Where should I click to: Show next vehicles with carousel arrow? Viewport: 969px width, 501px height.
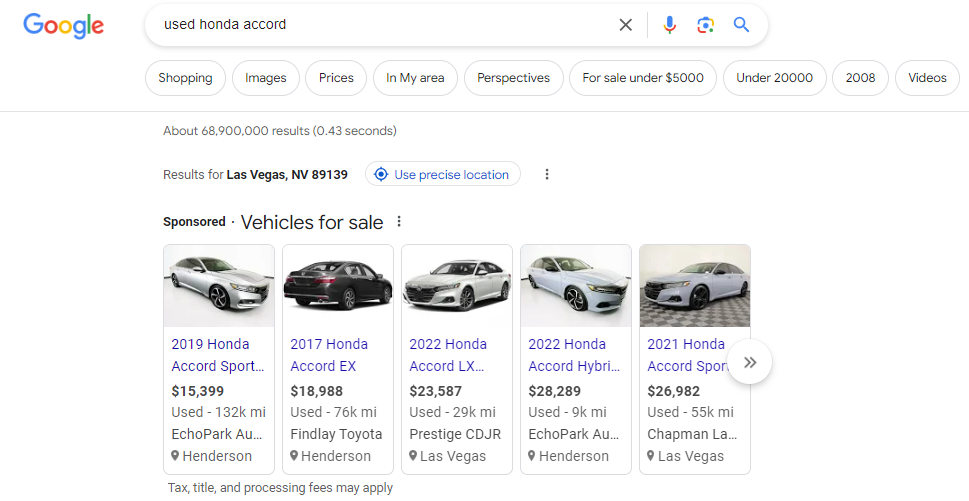tap(750, 362)
